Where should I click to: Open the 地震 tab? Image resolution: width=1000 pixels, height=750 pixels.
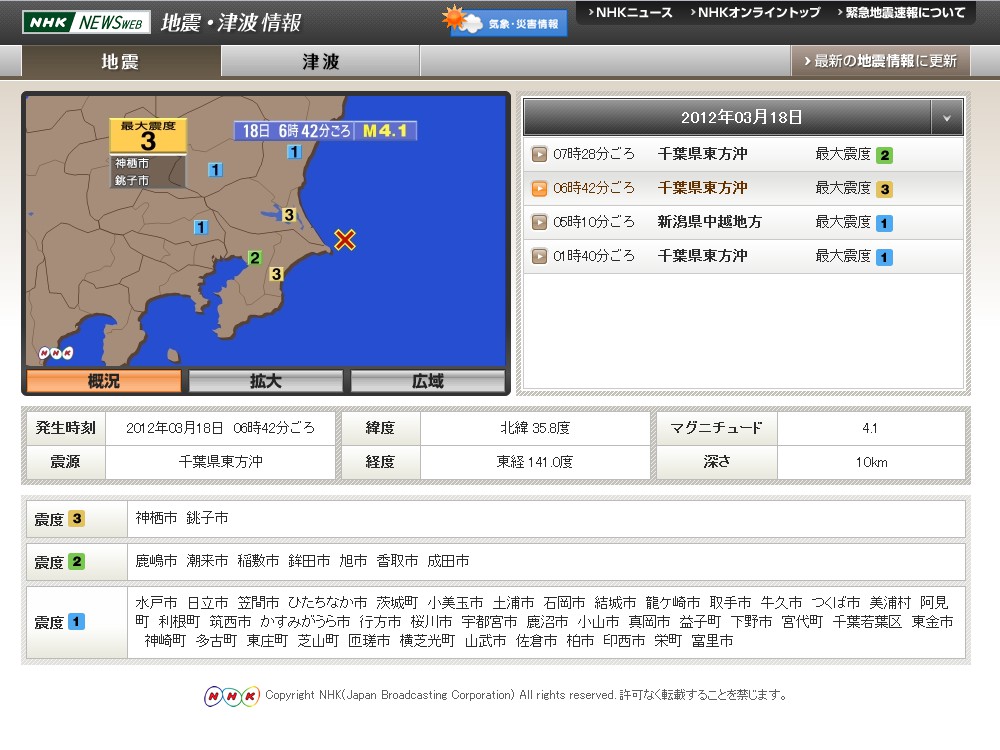(121, 61)
